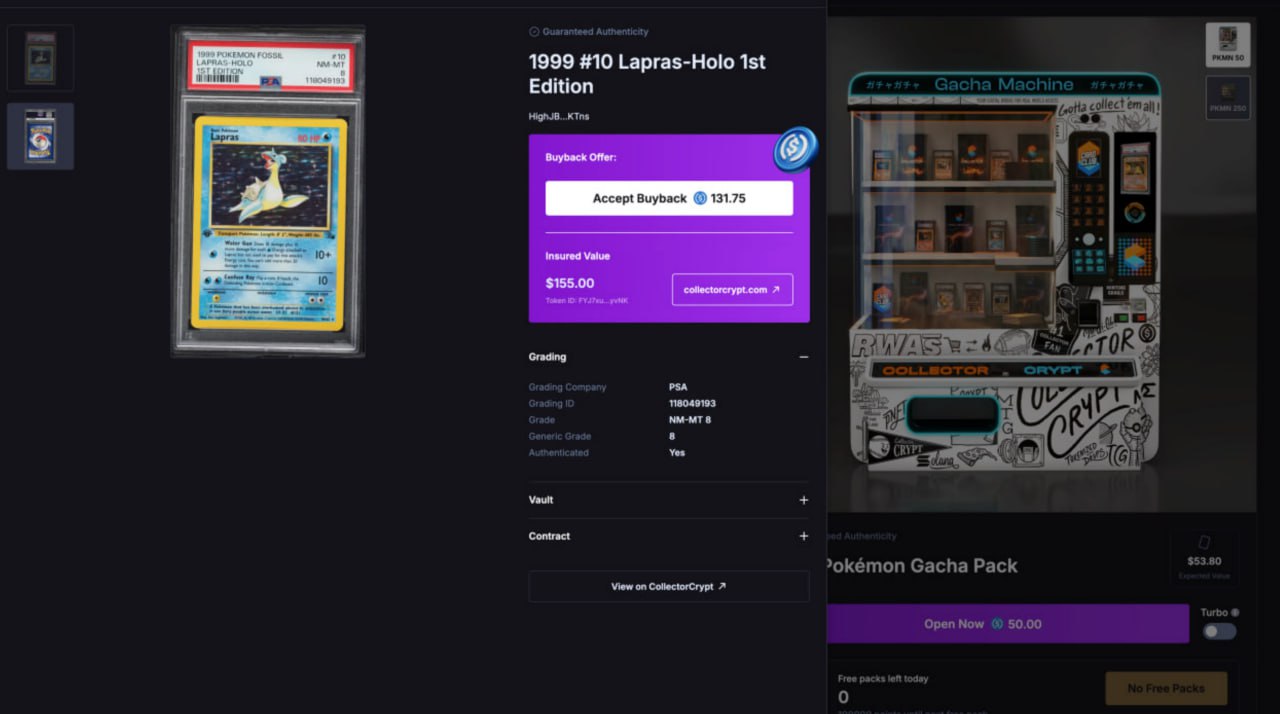Toggle the Turbo switch
This screenshot has height=714, width=1280.
pyautogui.click(x=1219, y=632)
